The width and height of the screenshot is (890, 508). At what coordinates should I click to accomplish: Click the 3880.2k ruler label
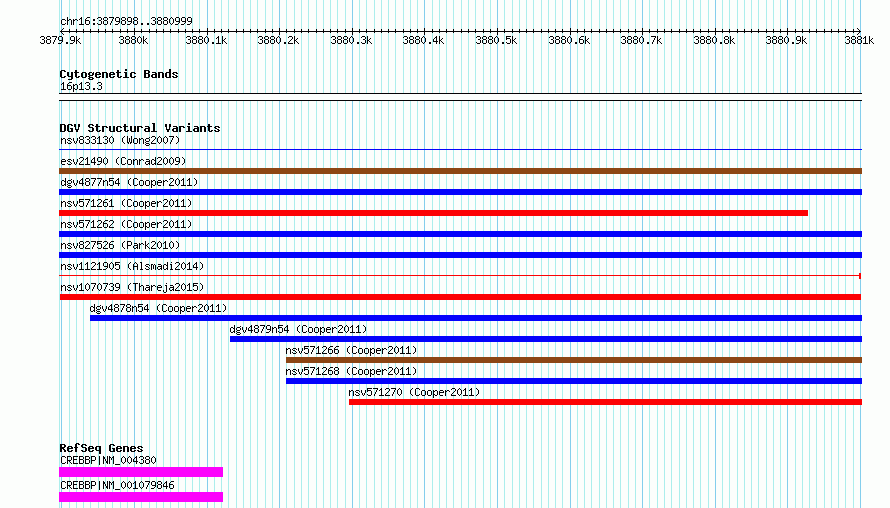click(278, 40)
